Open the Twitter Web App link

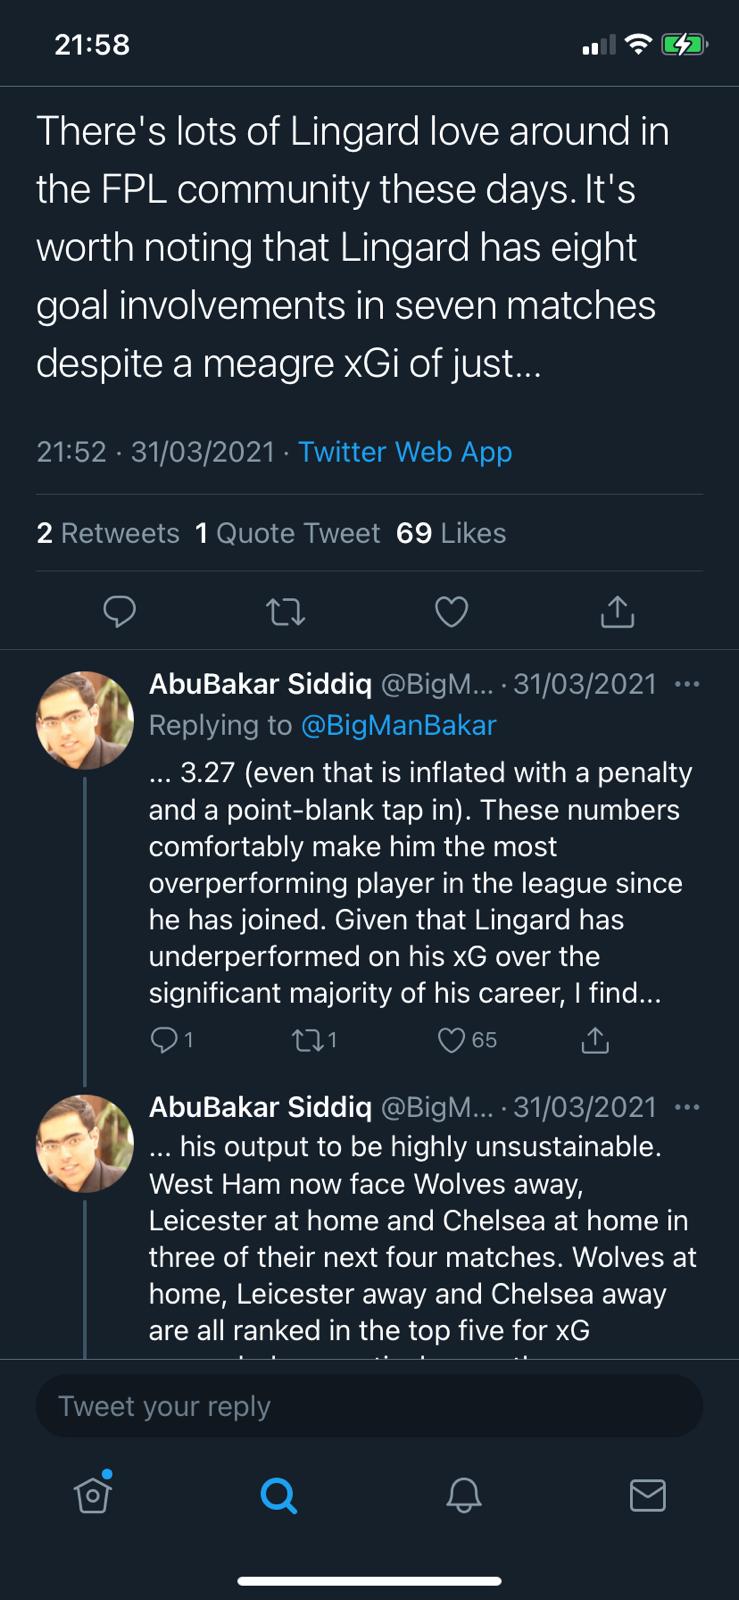click(405, 452)
